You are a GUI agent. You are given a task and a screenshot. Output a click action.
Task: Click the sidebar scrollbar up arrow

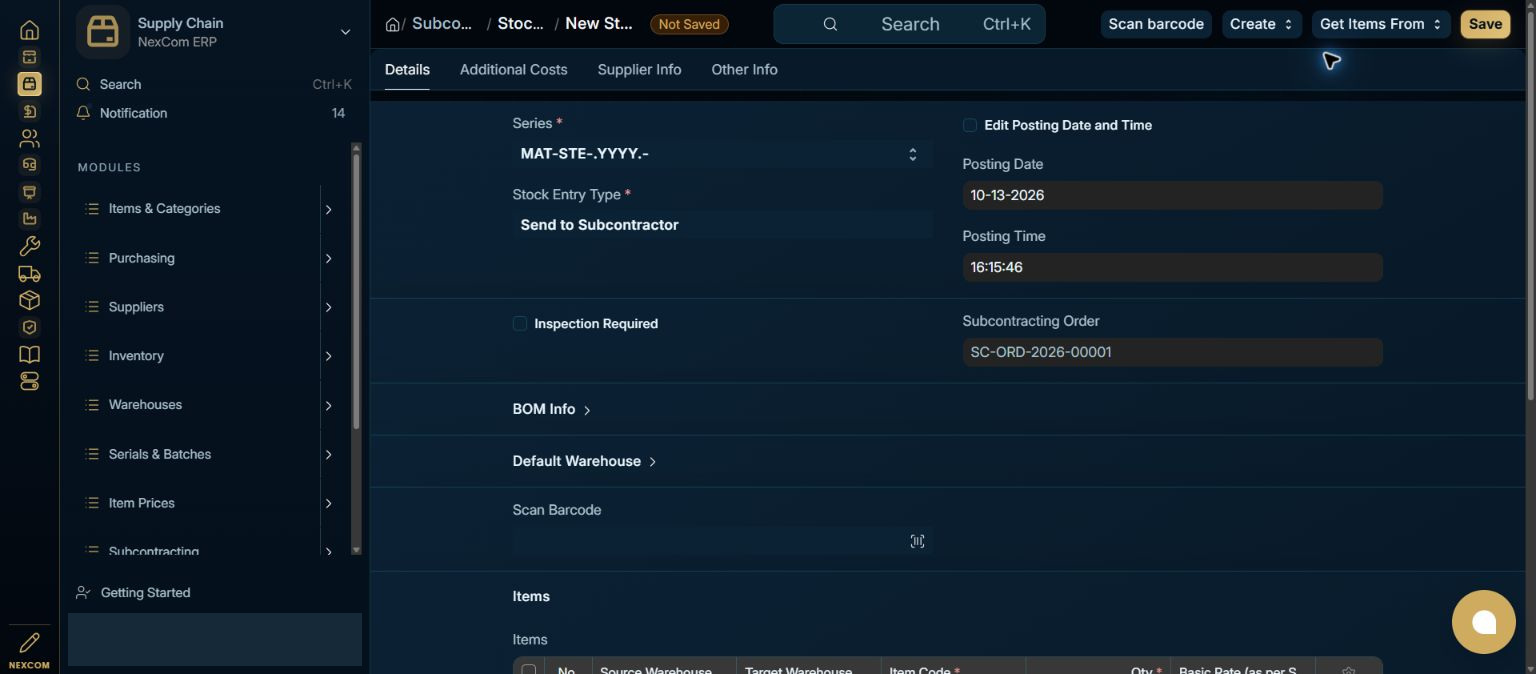356,148
